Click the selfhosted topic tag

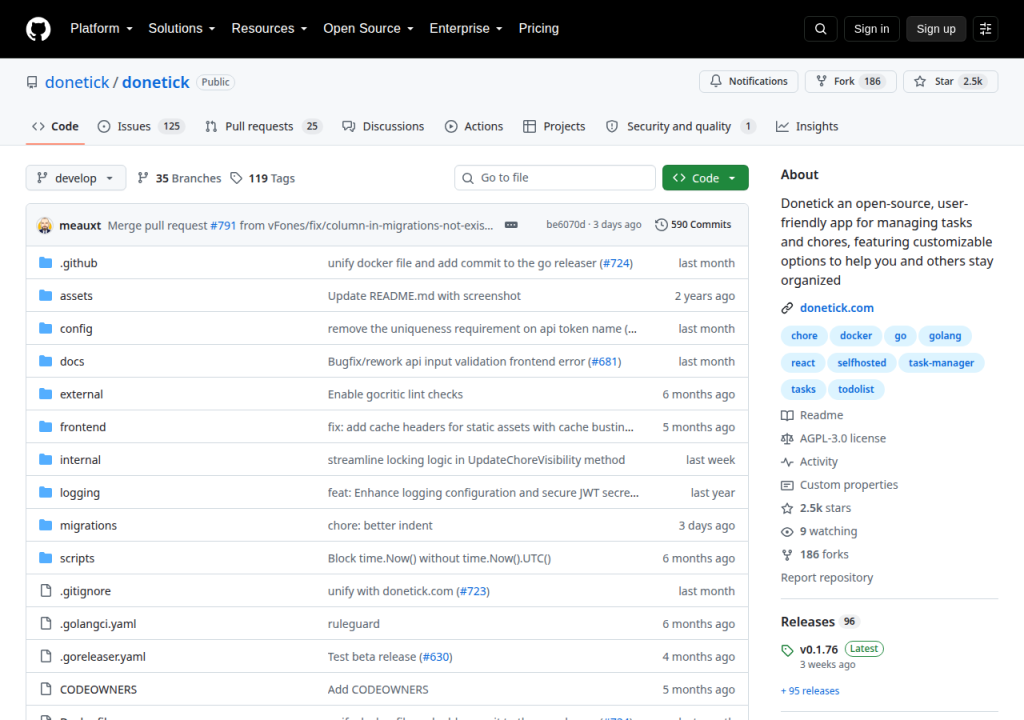[861, 363]
